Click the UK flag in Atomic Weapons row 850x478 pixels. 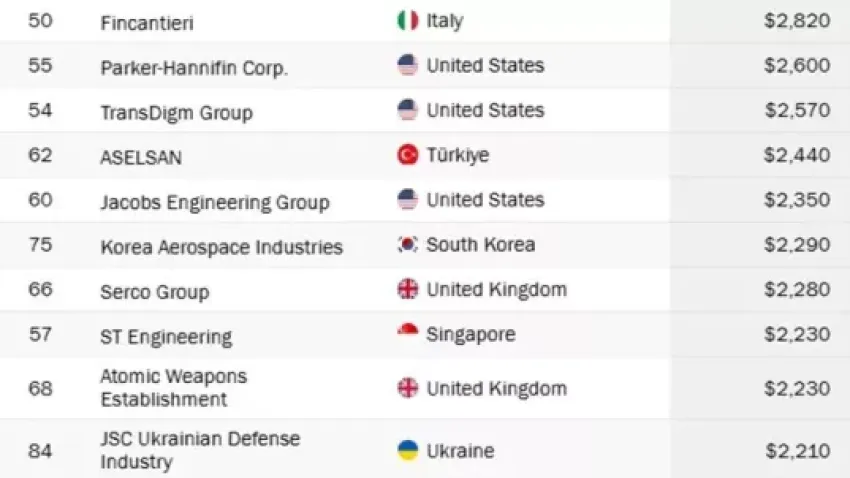[407, 388]
